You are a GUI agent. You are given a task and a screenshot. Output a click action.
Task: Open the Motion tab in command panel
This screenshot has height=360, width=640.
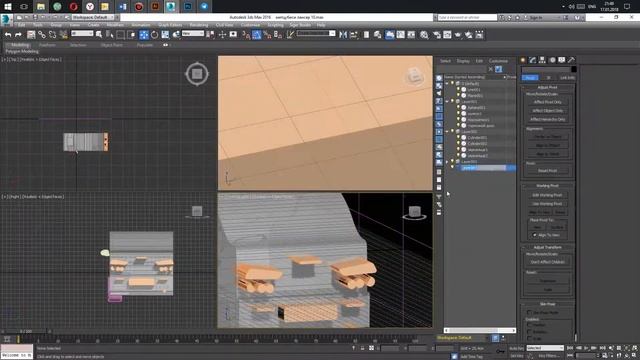[x=552, y=60]
